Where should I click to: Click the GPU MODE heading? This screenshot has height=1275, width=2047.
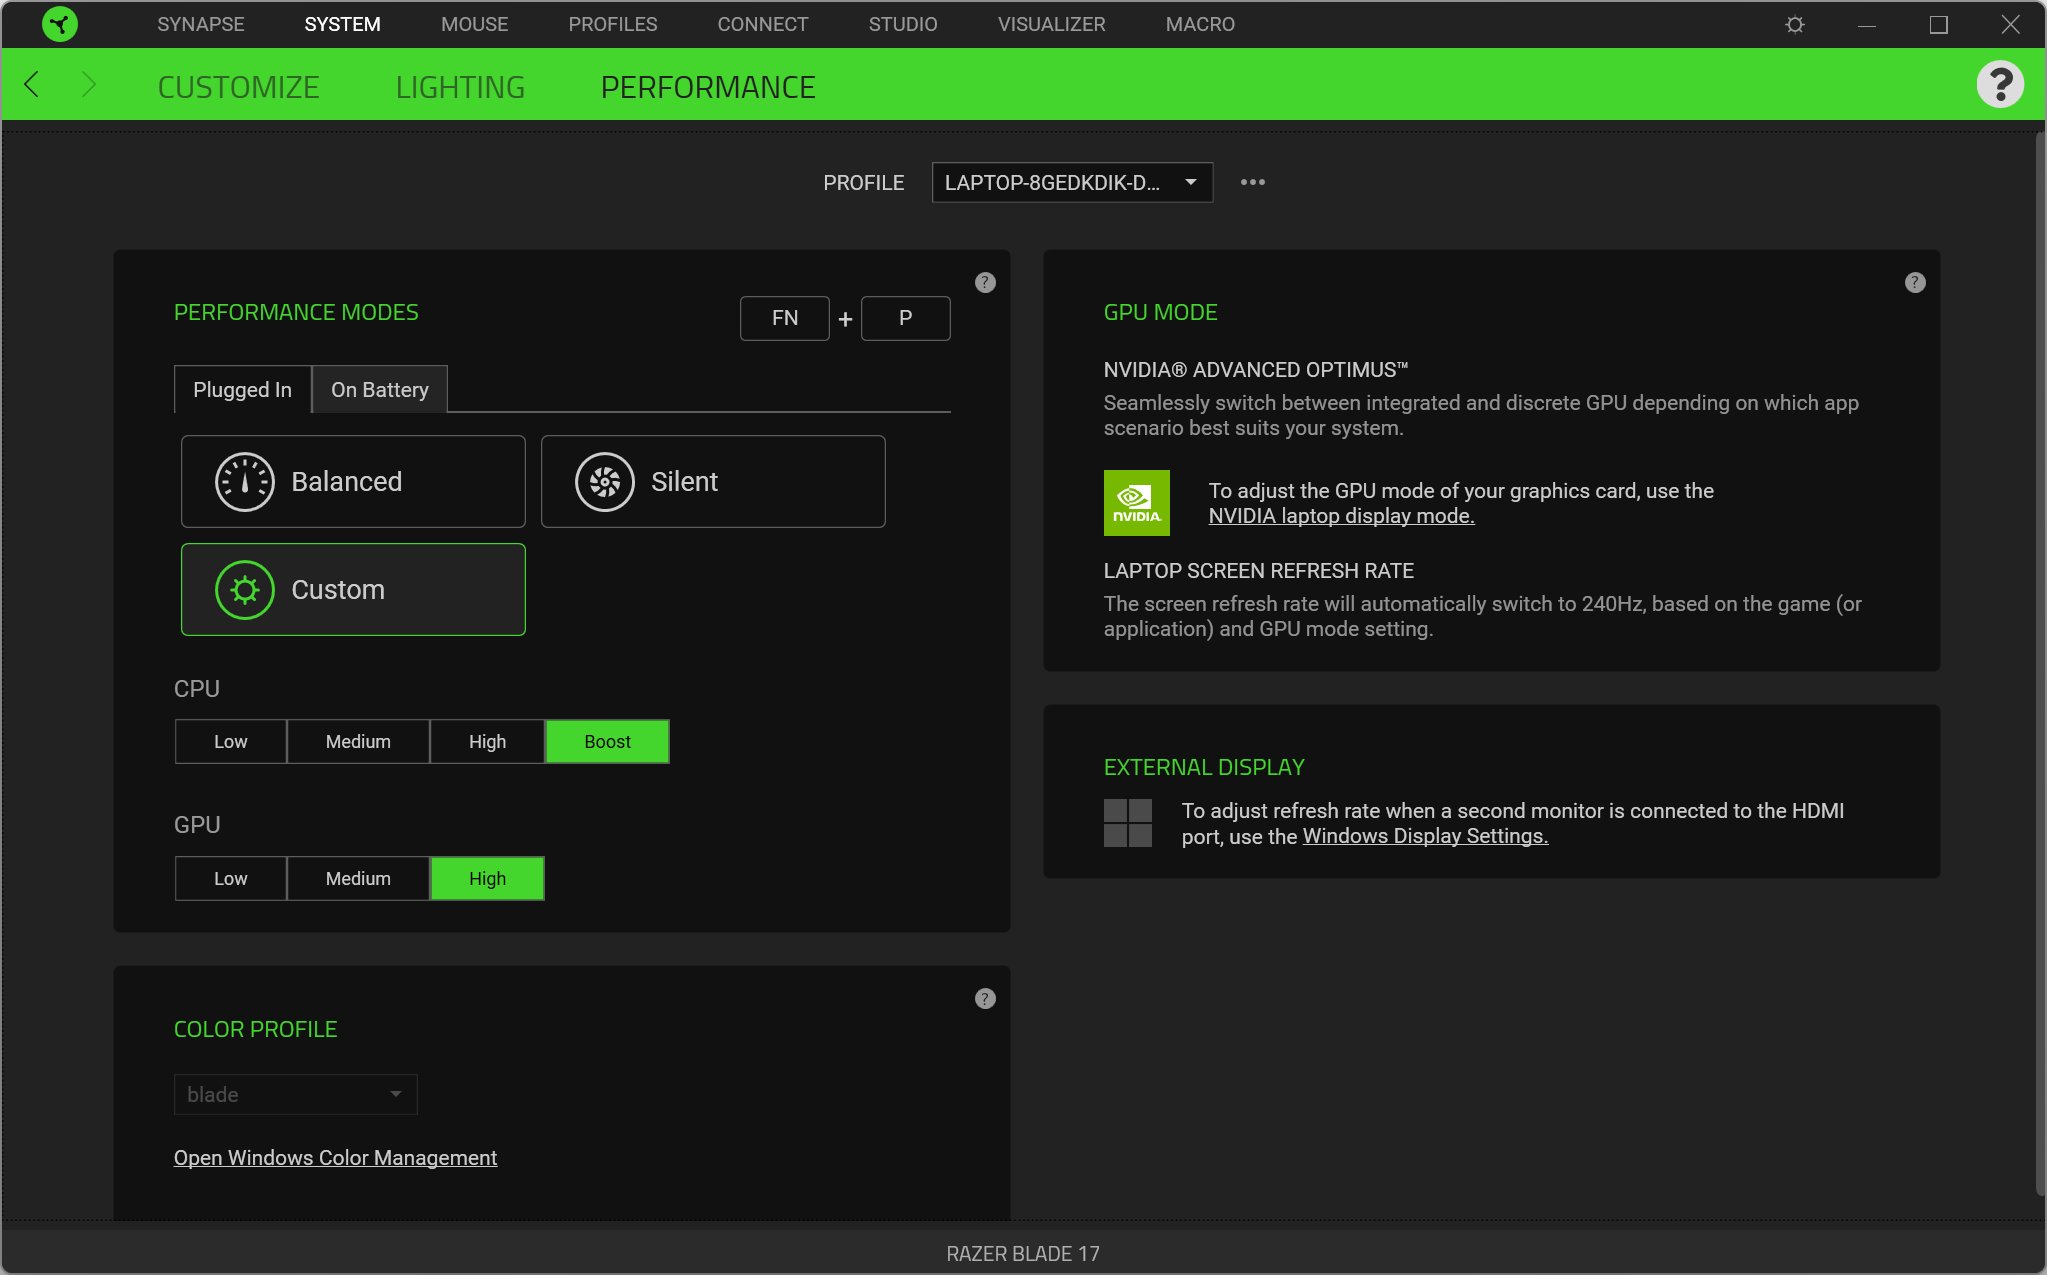1160,313
